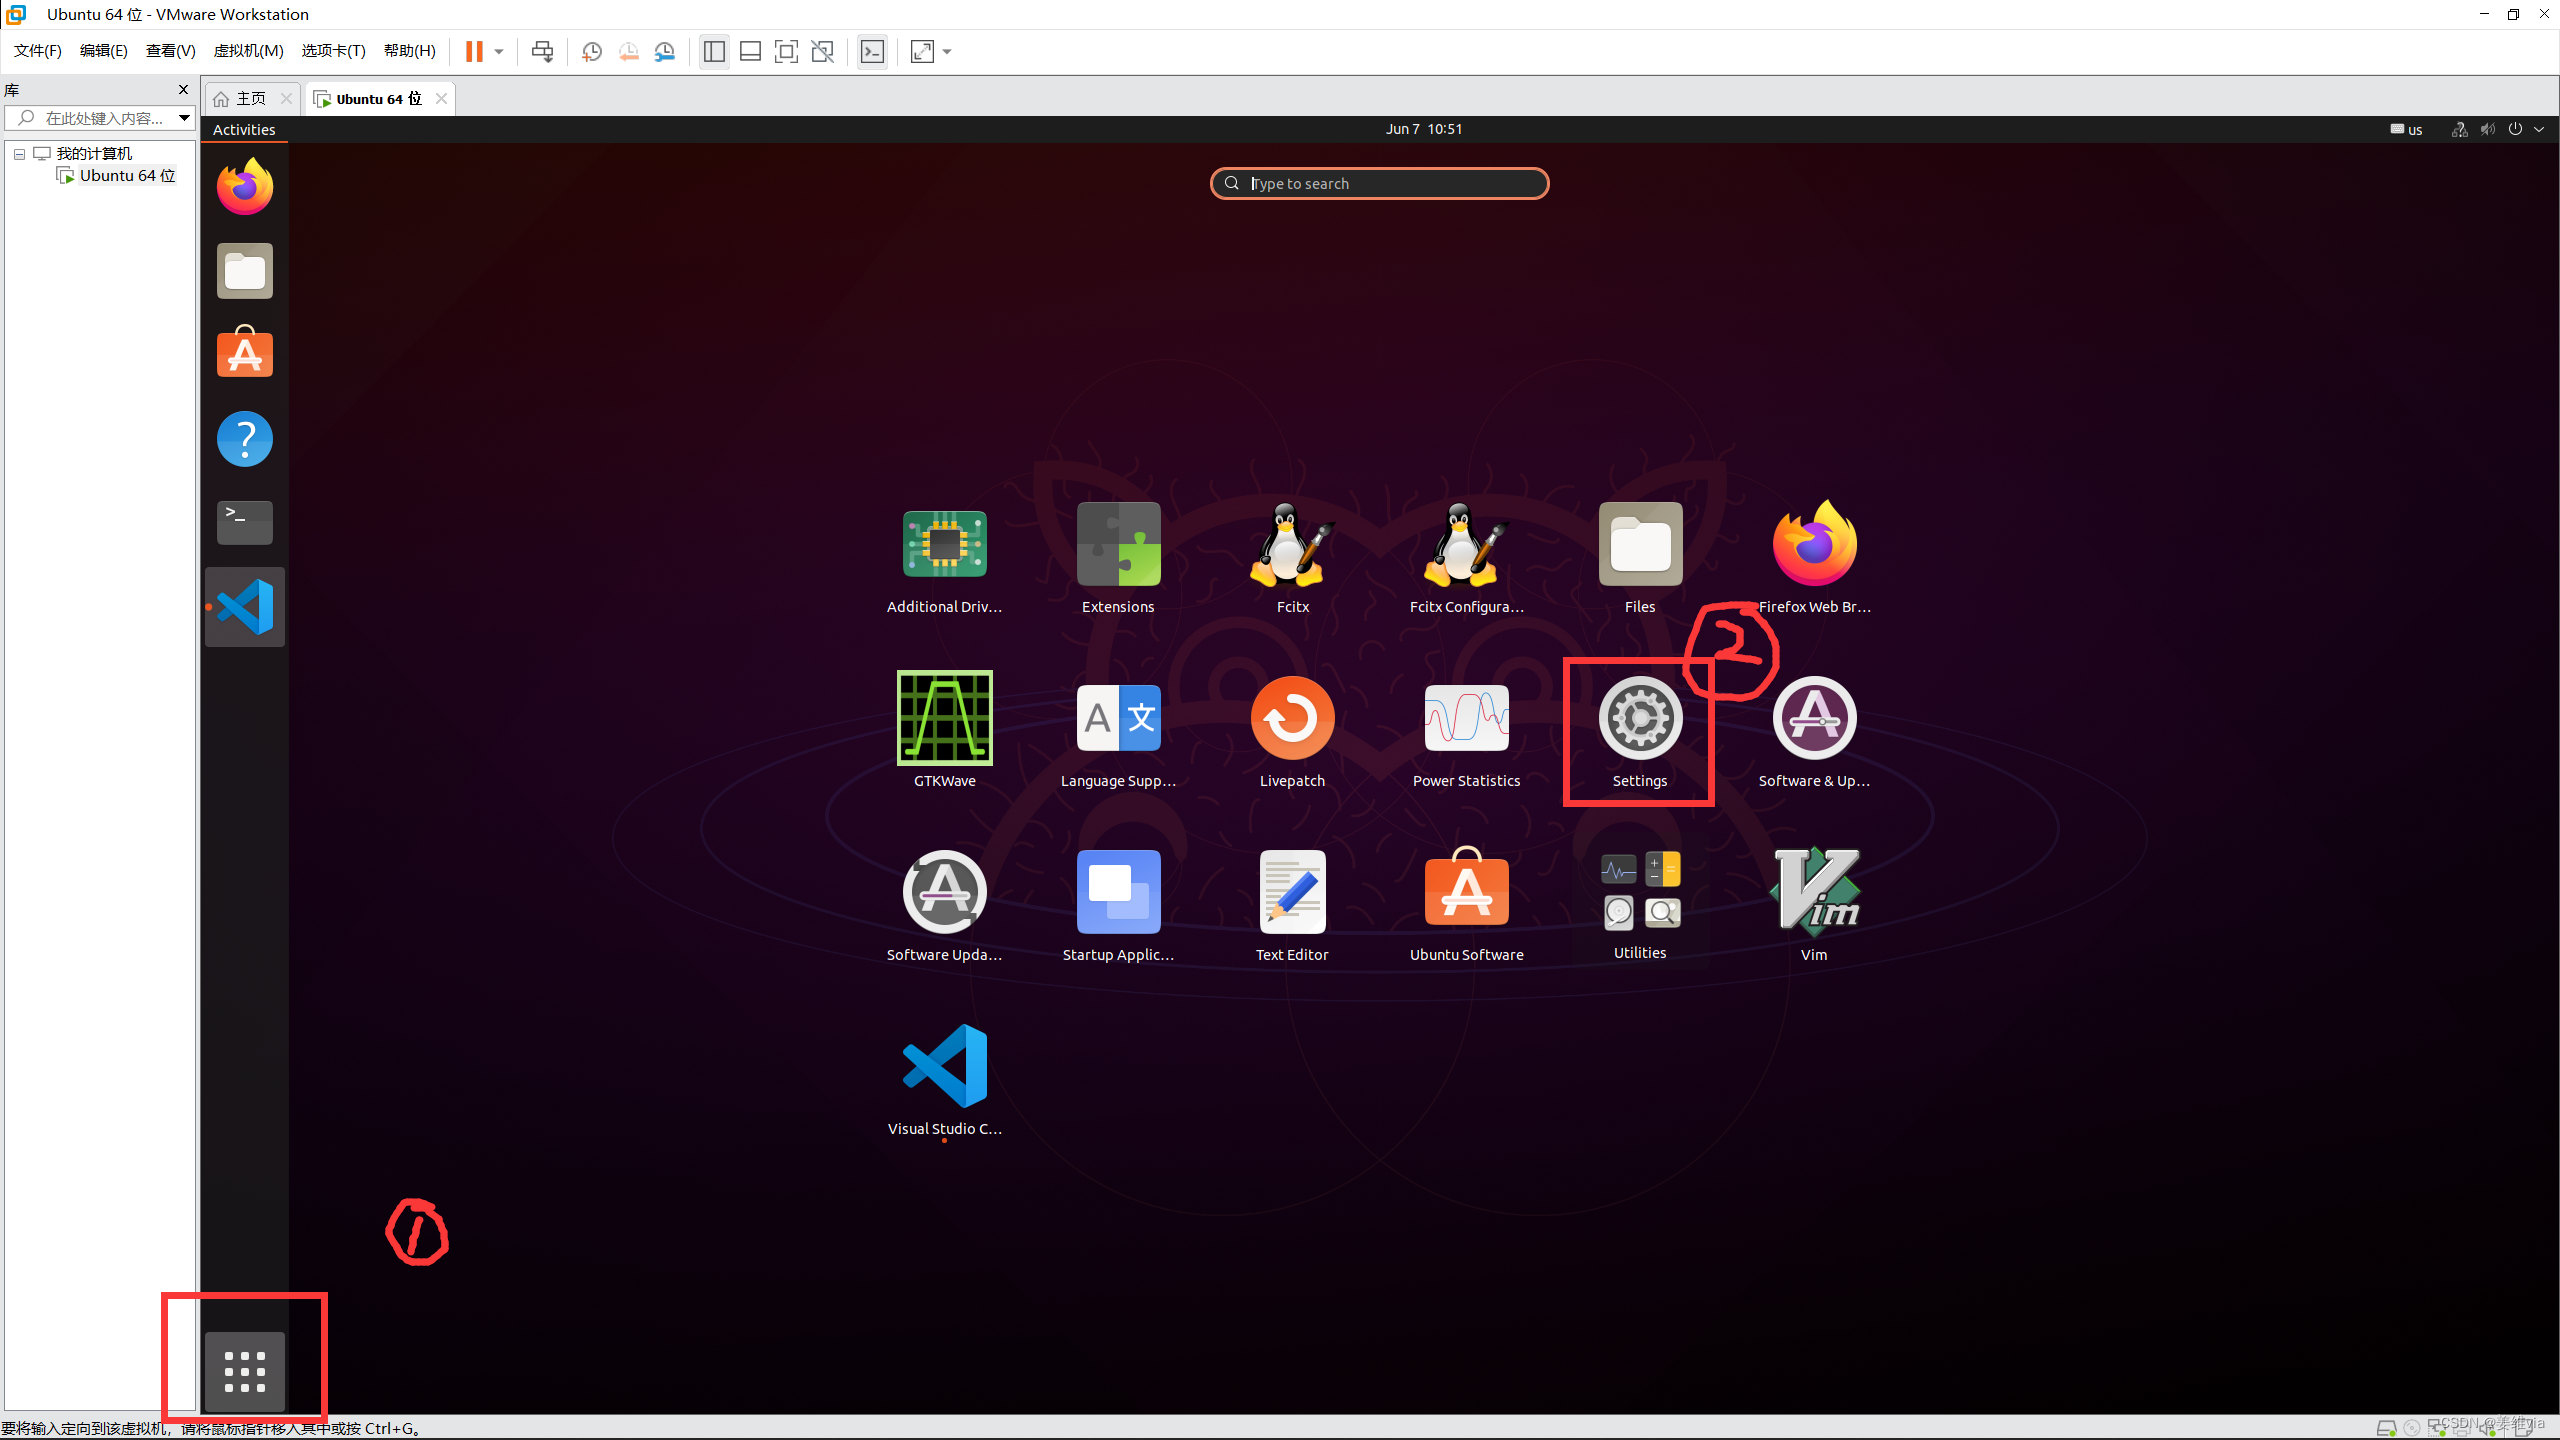Toggle VMware full screen mode icon

click(x=786, y=52)
